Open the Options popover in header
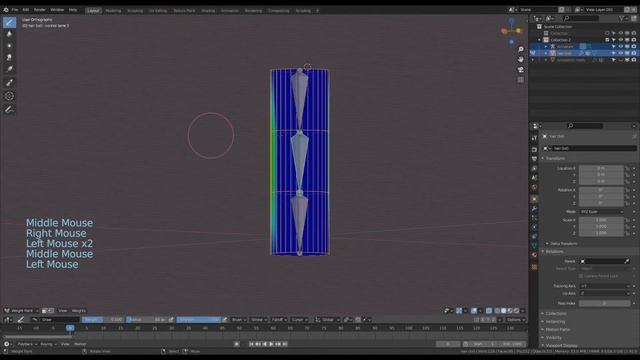 tap(516, 320)
